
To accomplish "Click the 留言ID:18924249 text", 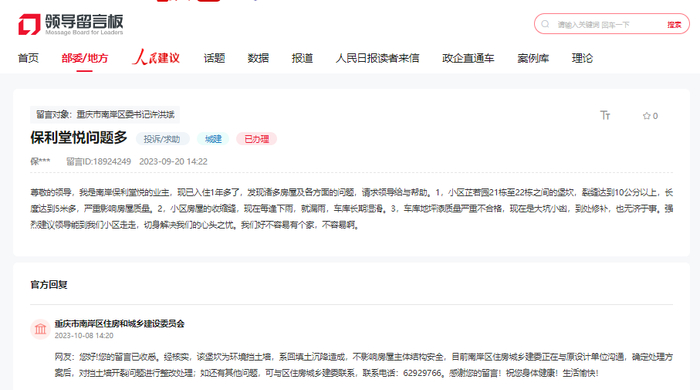I will pyautogui.click(x=98, y=162).
